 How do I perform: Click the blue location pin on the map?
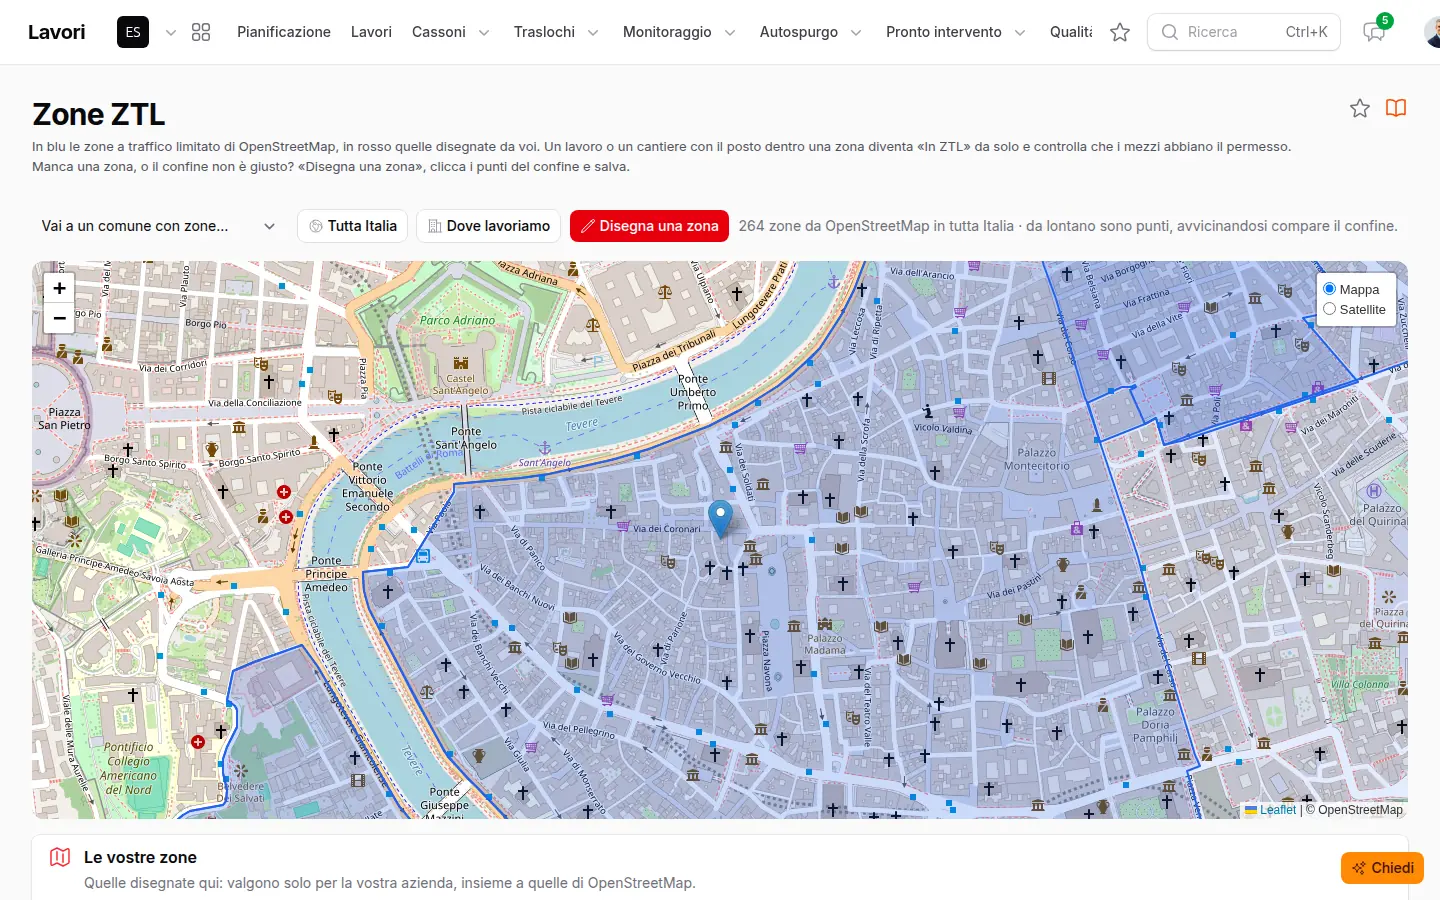coord(720,518)
